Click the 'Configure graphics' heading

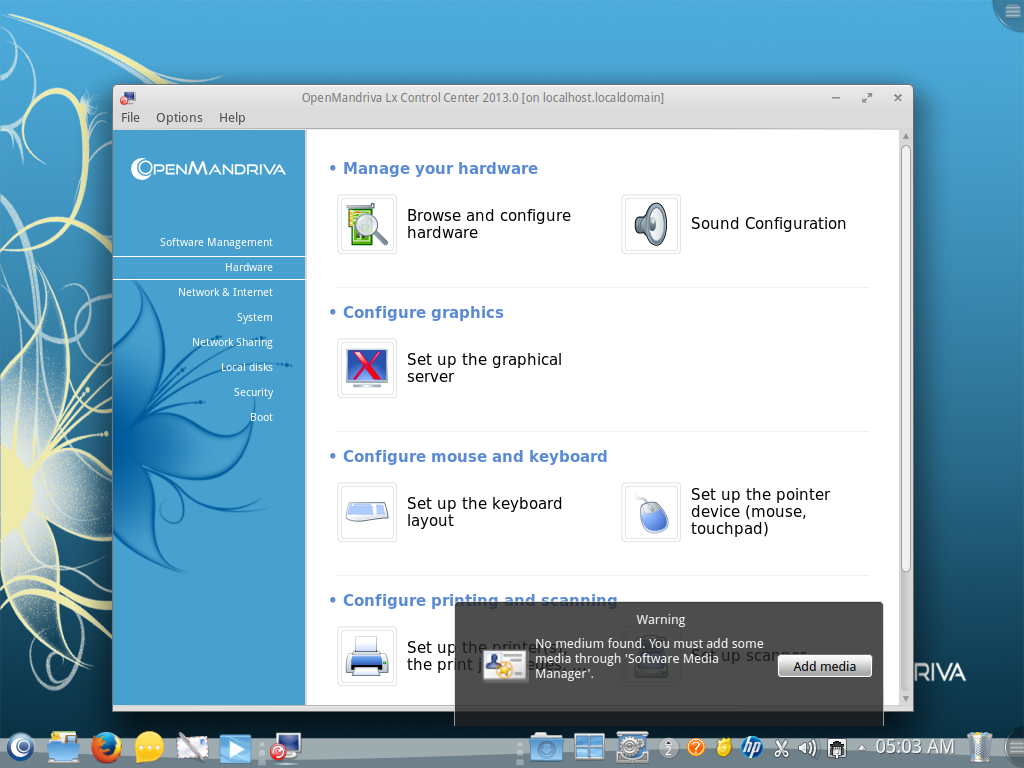423,312
